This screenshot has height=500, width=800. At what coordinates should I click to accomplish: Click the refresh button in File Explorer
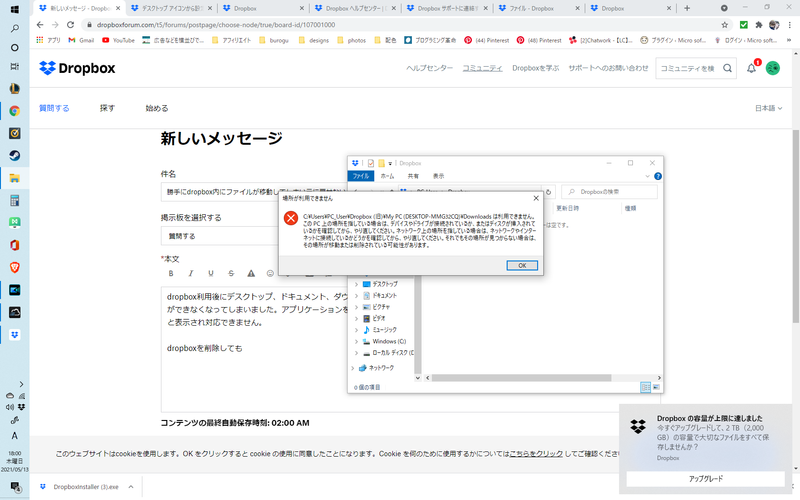point(548,190)
